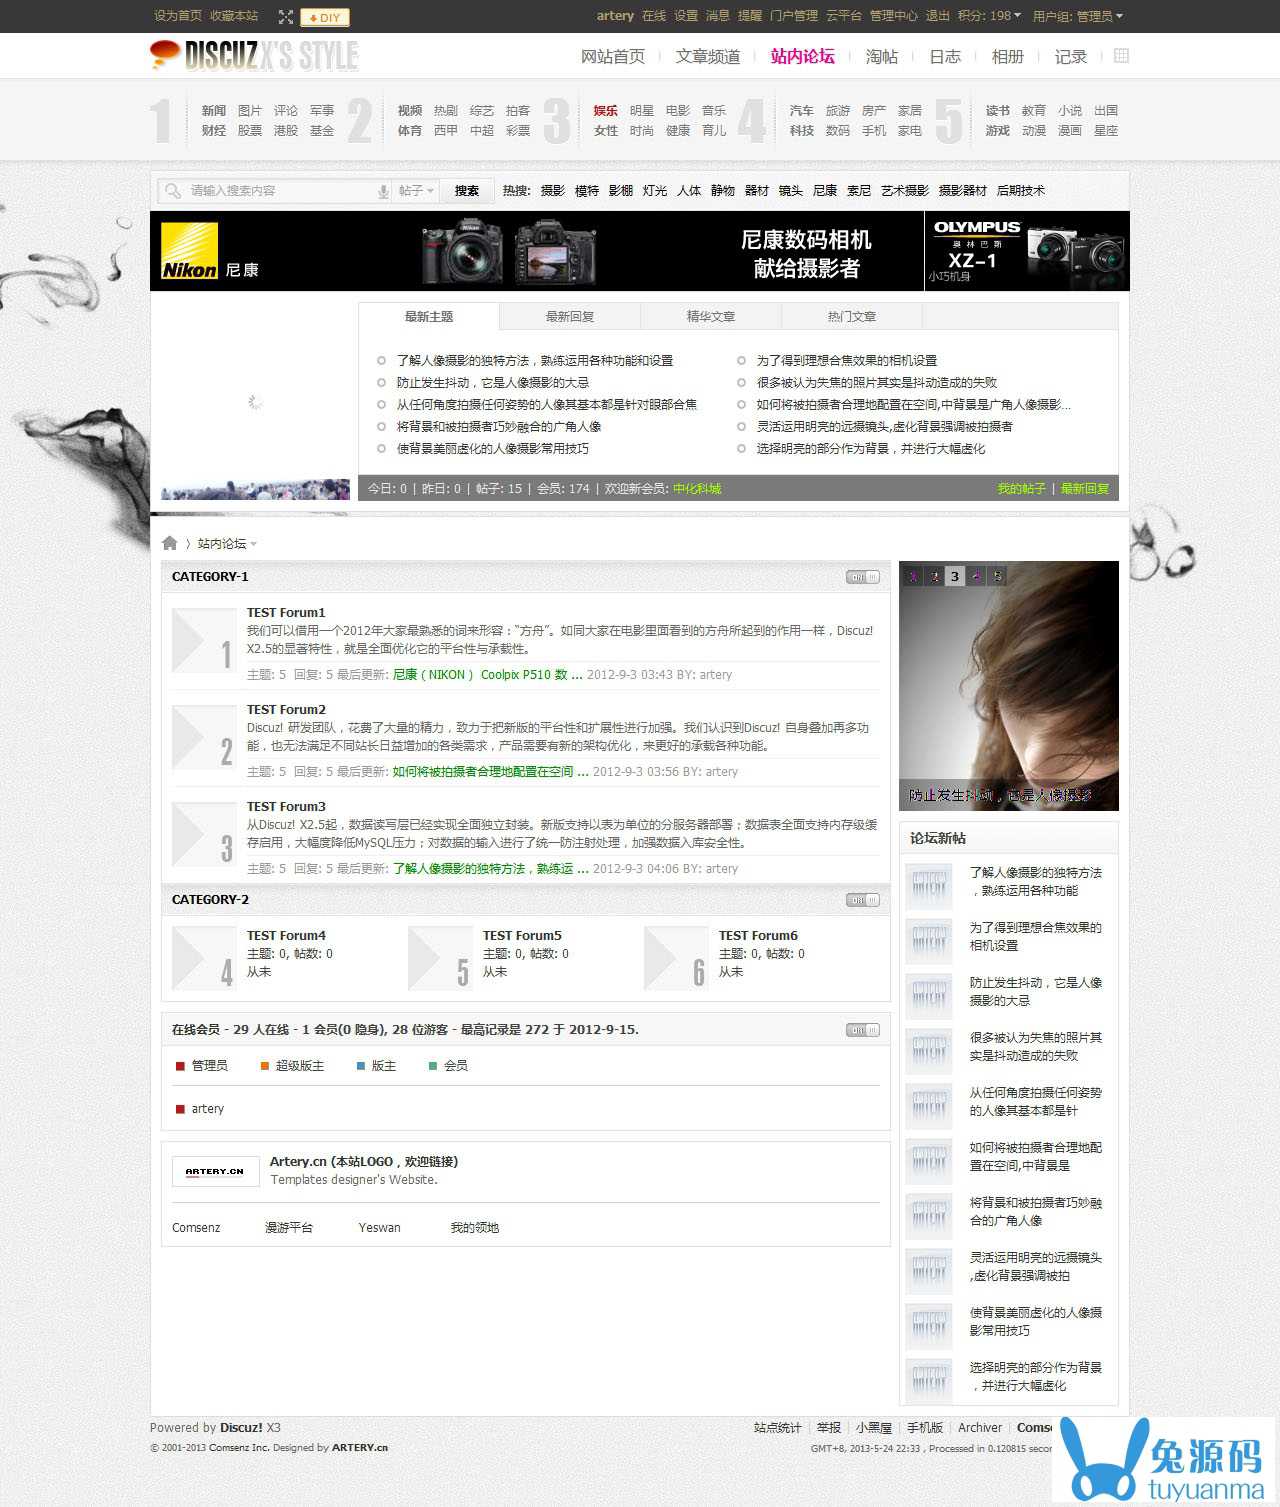Open the grid icon after 记录
The width and height of the screenshot is (1280, 1507).
coord(1121,56)
